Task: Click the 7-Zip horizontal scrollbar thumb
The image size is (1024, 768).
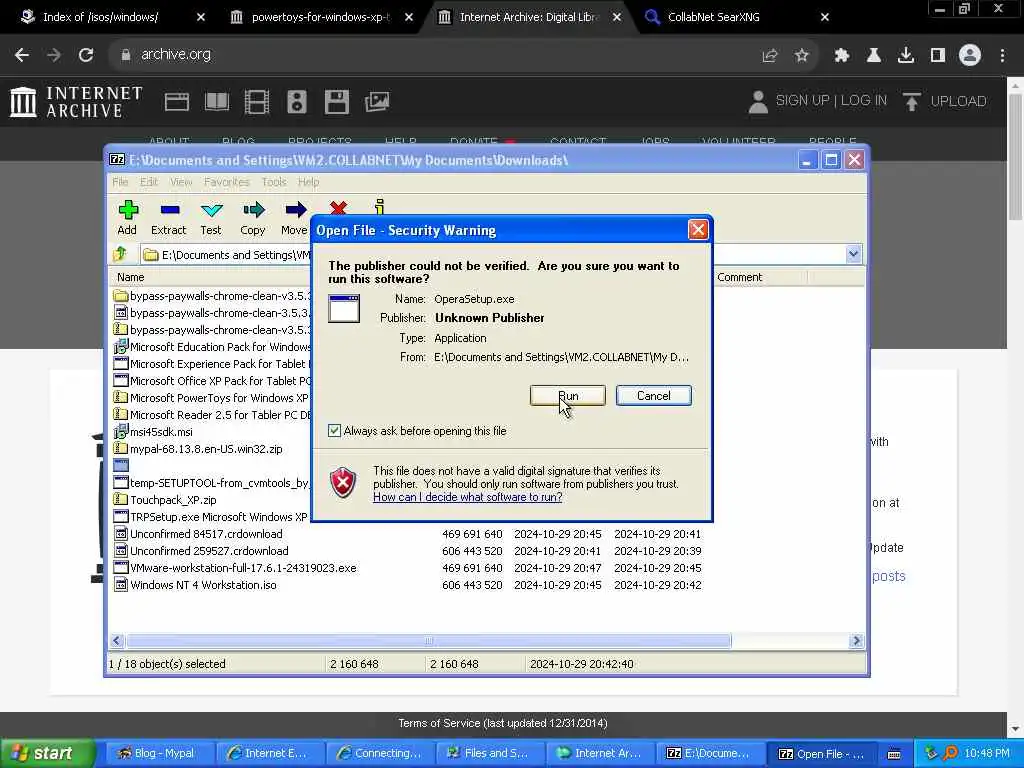Action: point(428,641)
